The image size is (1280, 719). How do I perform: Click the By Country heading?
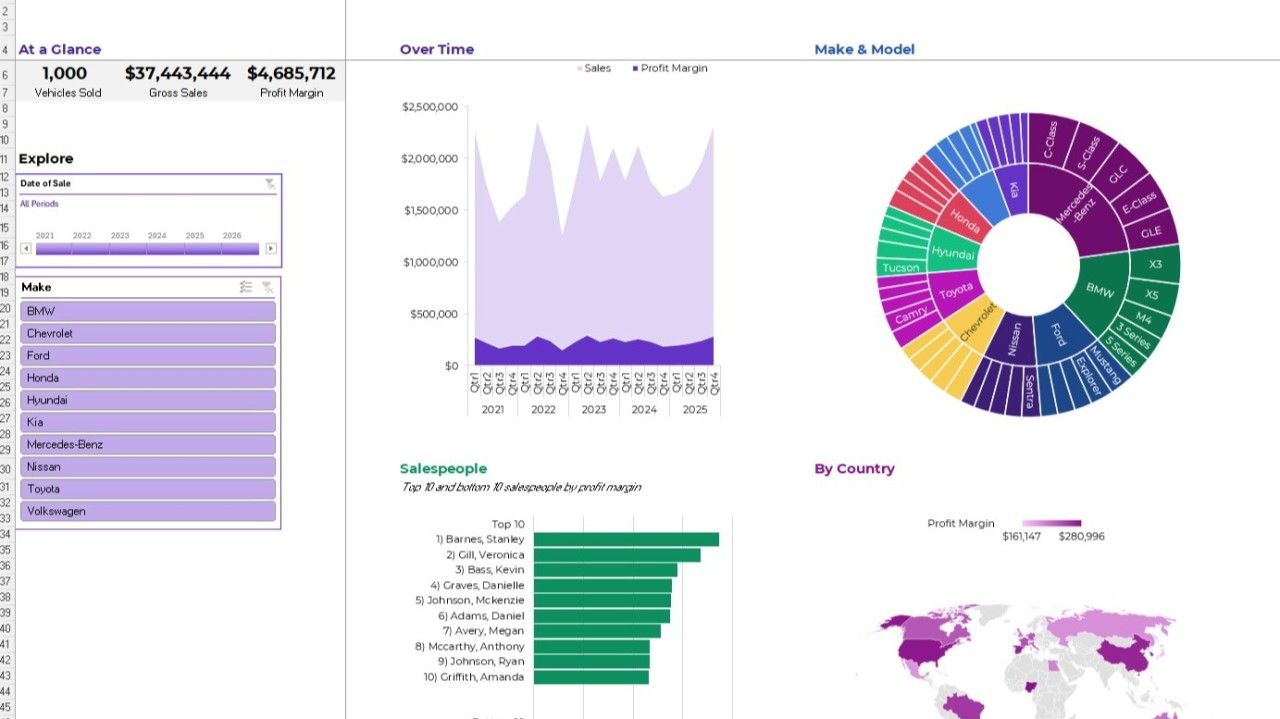coord(854,468)
